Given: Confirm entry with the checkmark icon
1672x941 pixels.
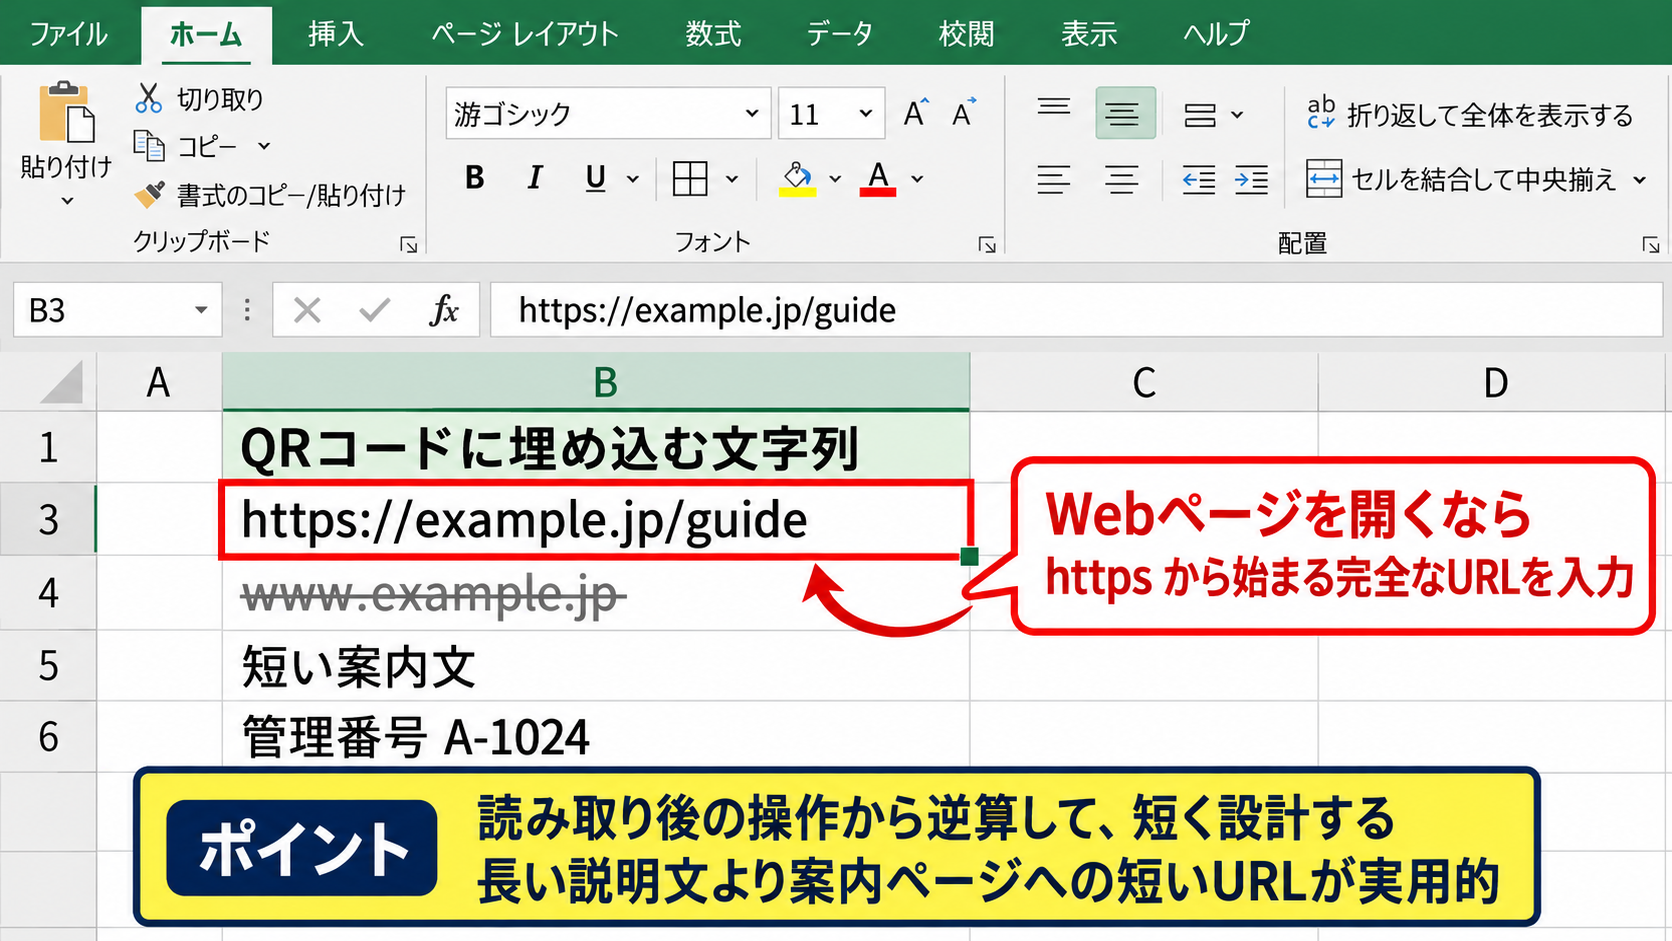Looking at the screenshot, I should [x=375, y=310].
